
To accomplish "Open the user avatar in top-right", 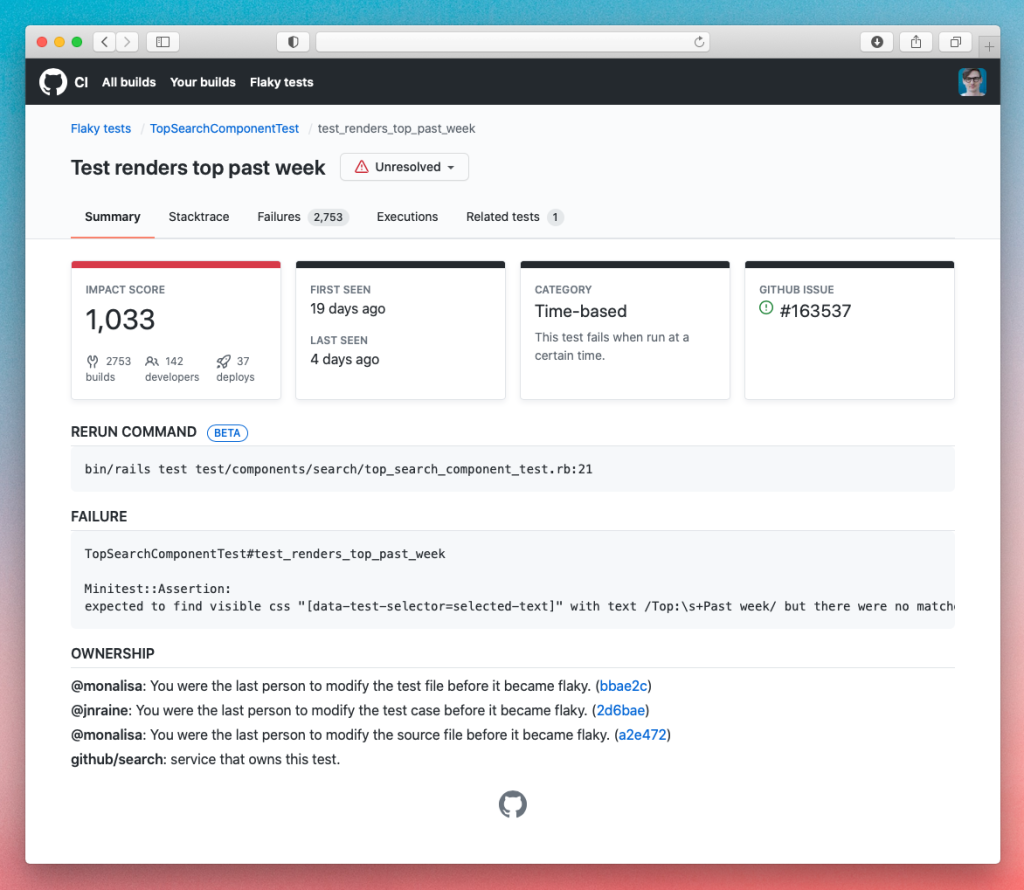I will [971, 82].
